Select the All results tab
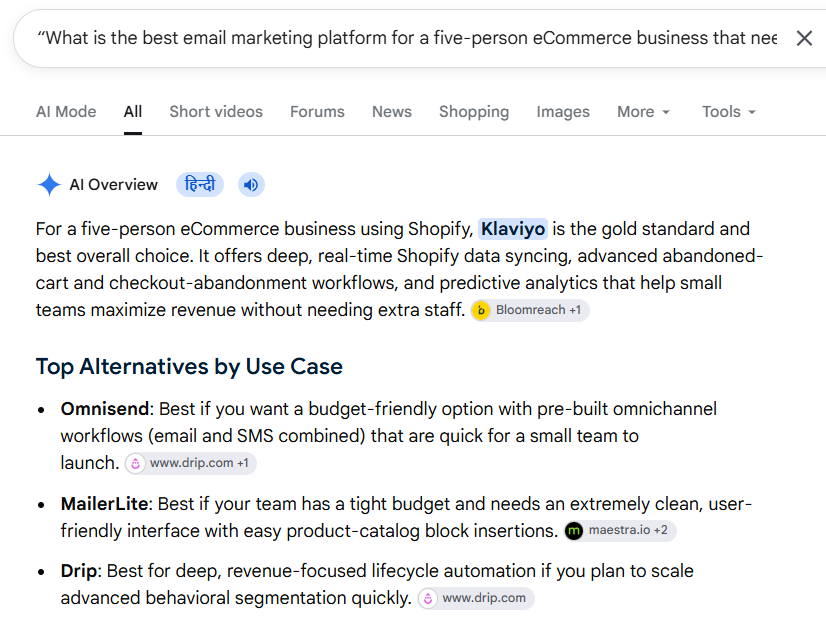826x624 pixels. pos(133,112)
